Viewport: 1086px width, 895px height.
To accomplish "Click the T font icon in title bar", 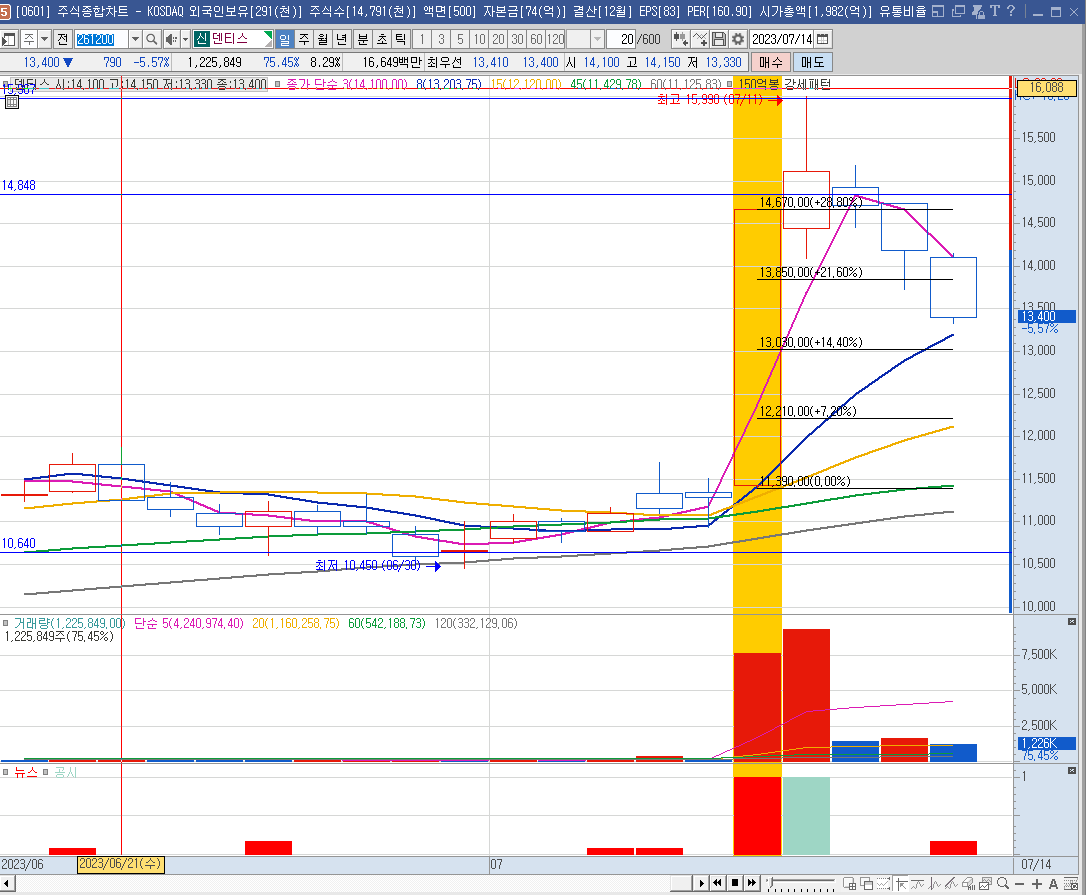I will (x=995, y=11).
